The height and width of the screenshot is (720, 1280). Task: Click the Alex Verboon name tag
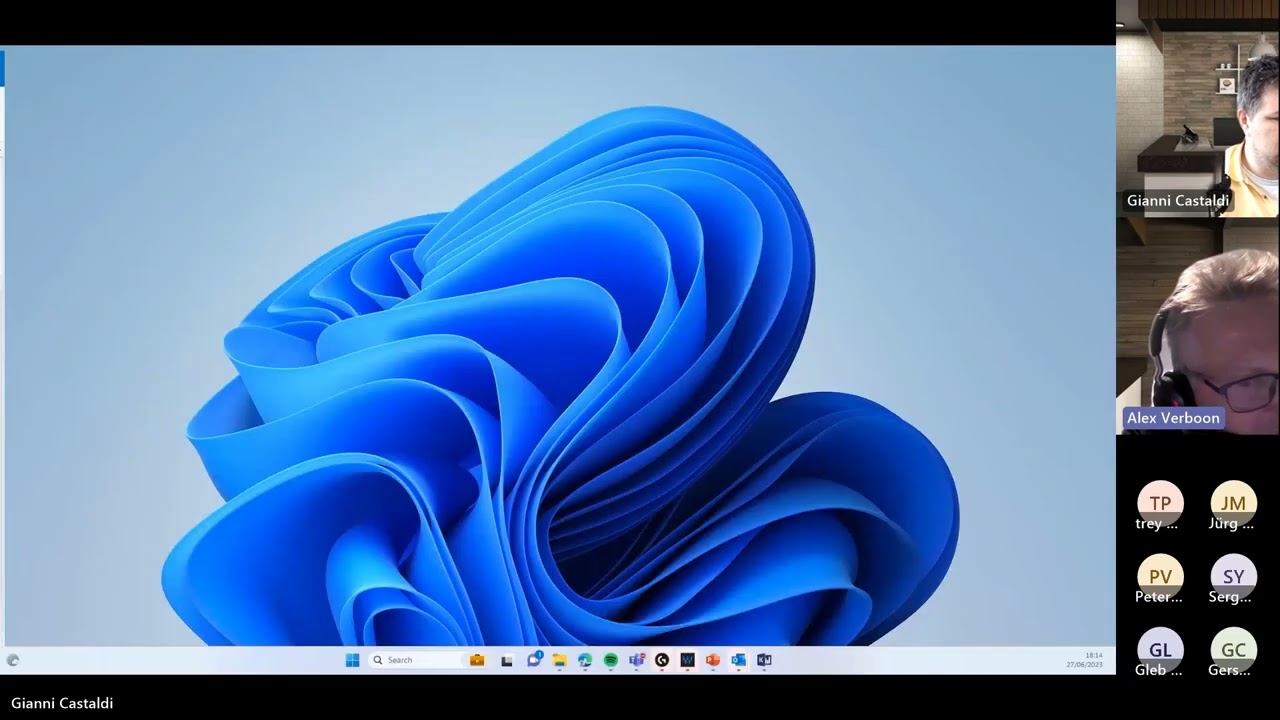point(1173,418)
